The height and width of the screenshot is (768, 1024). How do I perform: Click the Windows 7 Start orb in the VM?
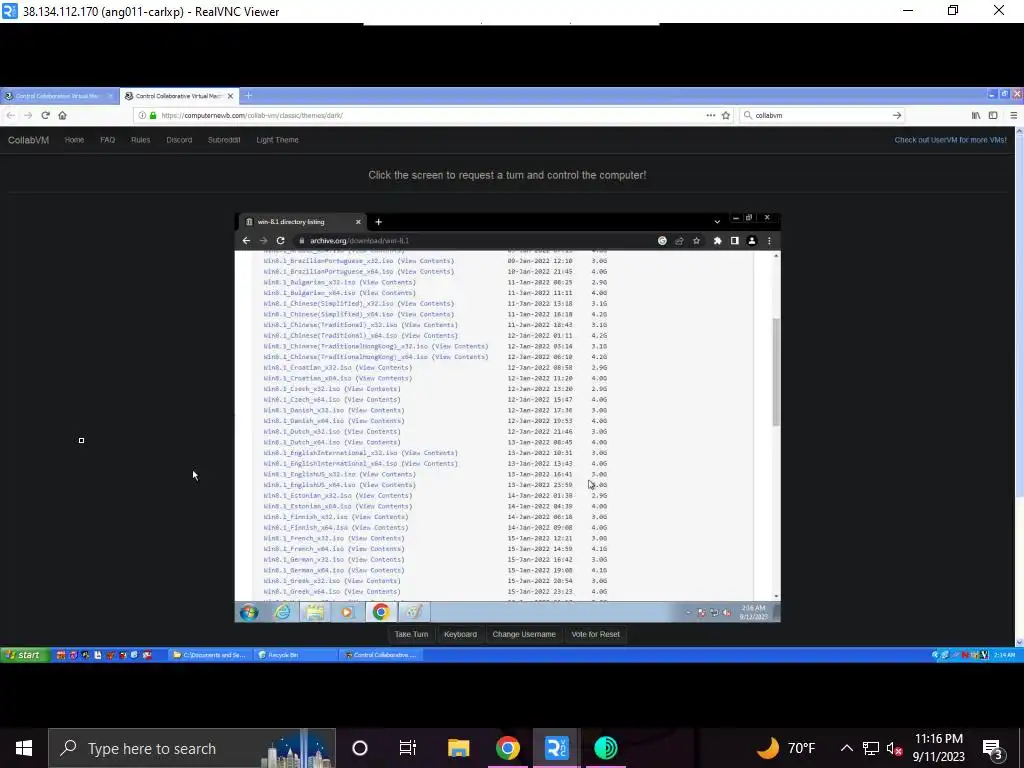[249, 613]
